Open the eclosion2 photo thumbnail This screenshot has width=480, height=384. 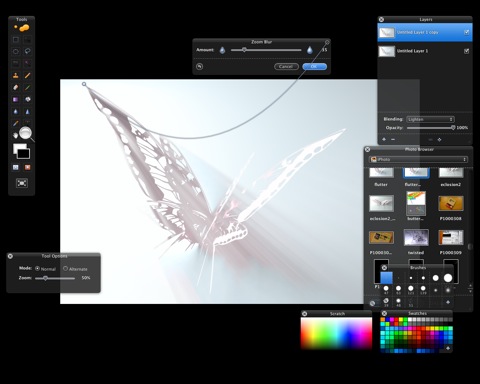[451, 173]
